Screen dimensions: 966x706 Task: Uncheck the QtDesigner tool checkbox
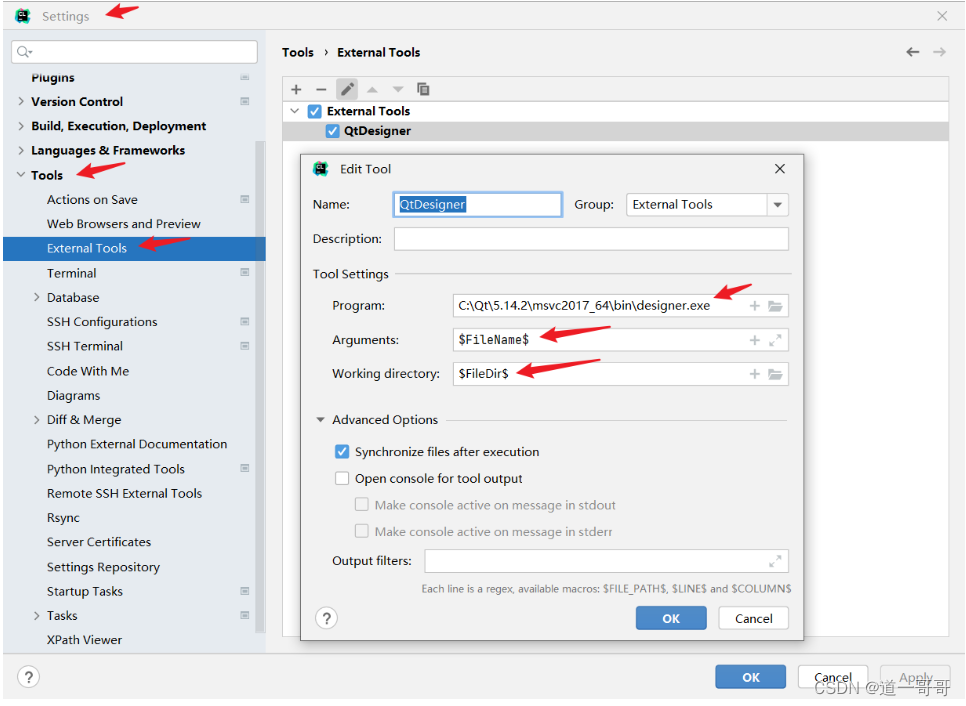[x=333, y=131]
